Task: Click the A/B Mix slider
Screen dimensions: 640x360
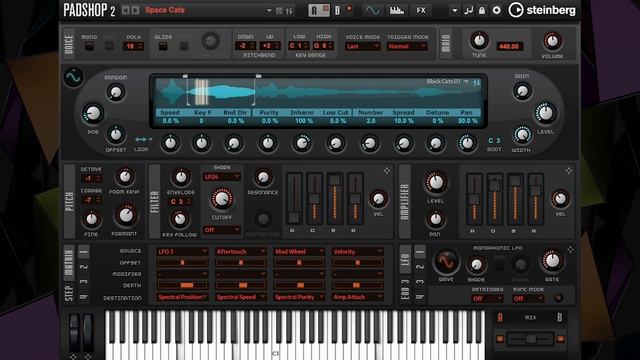Action: (530, 339)
